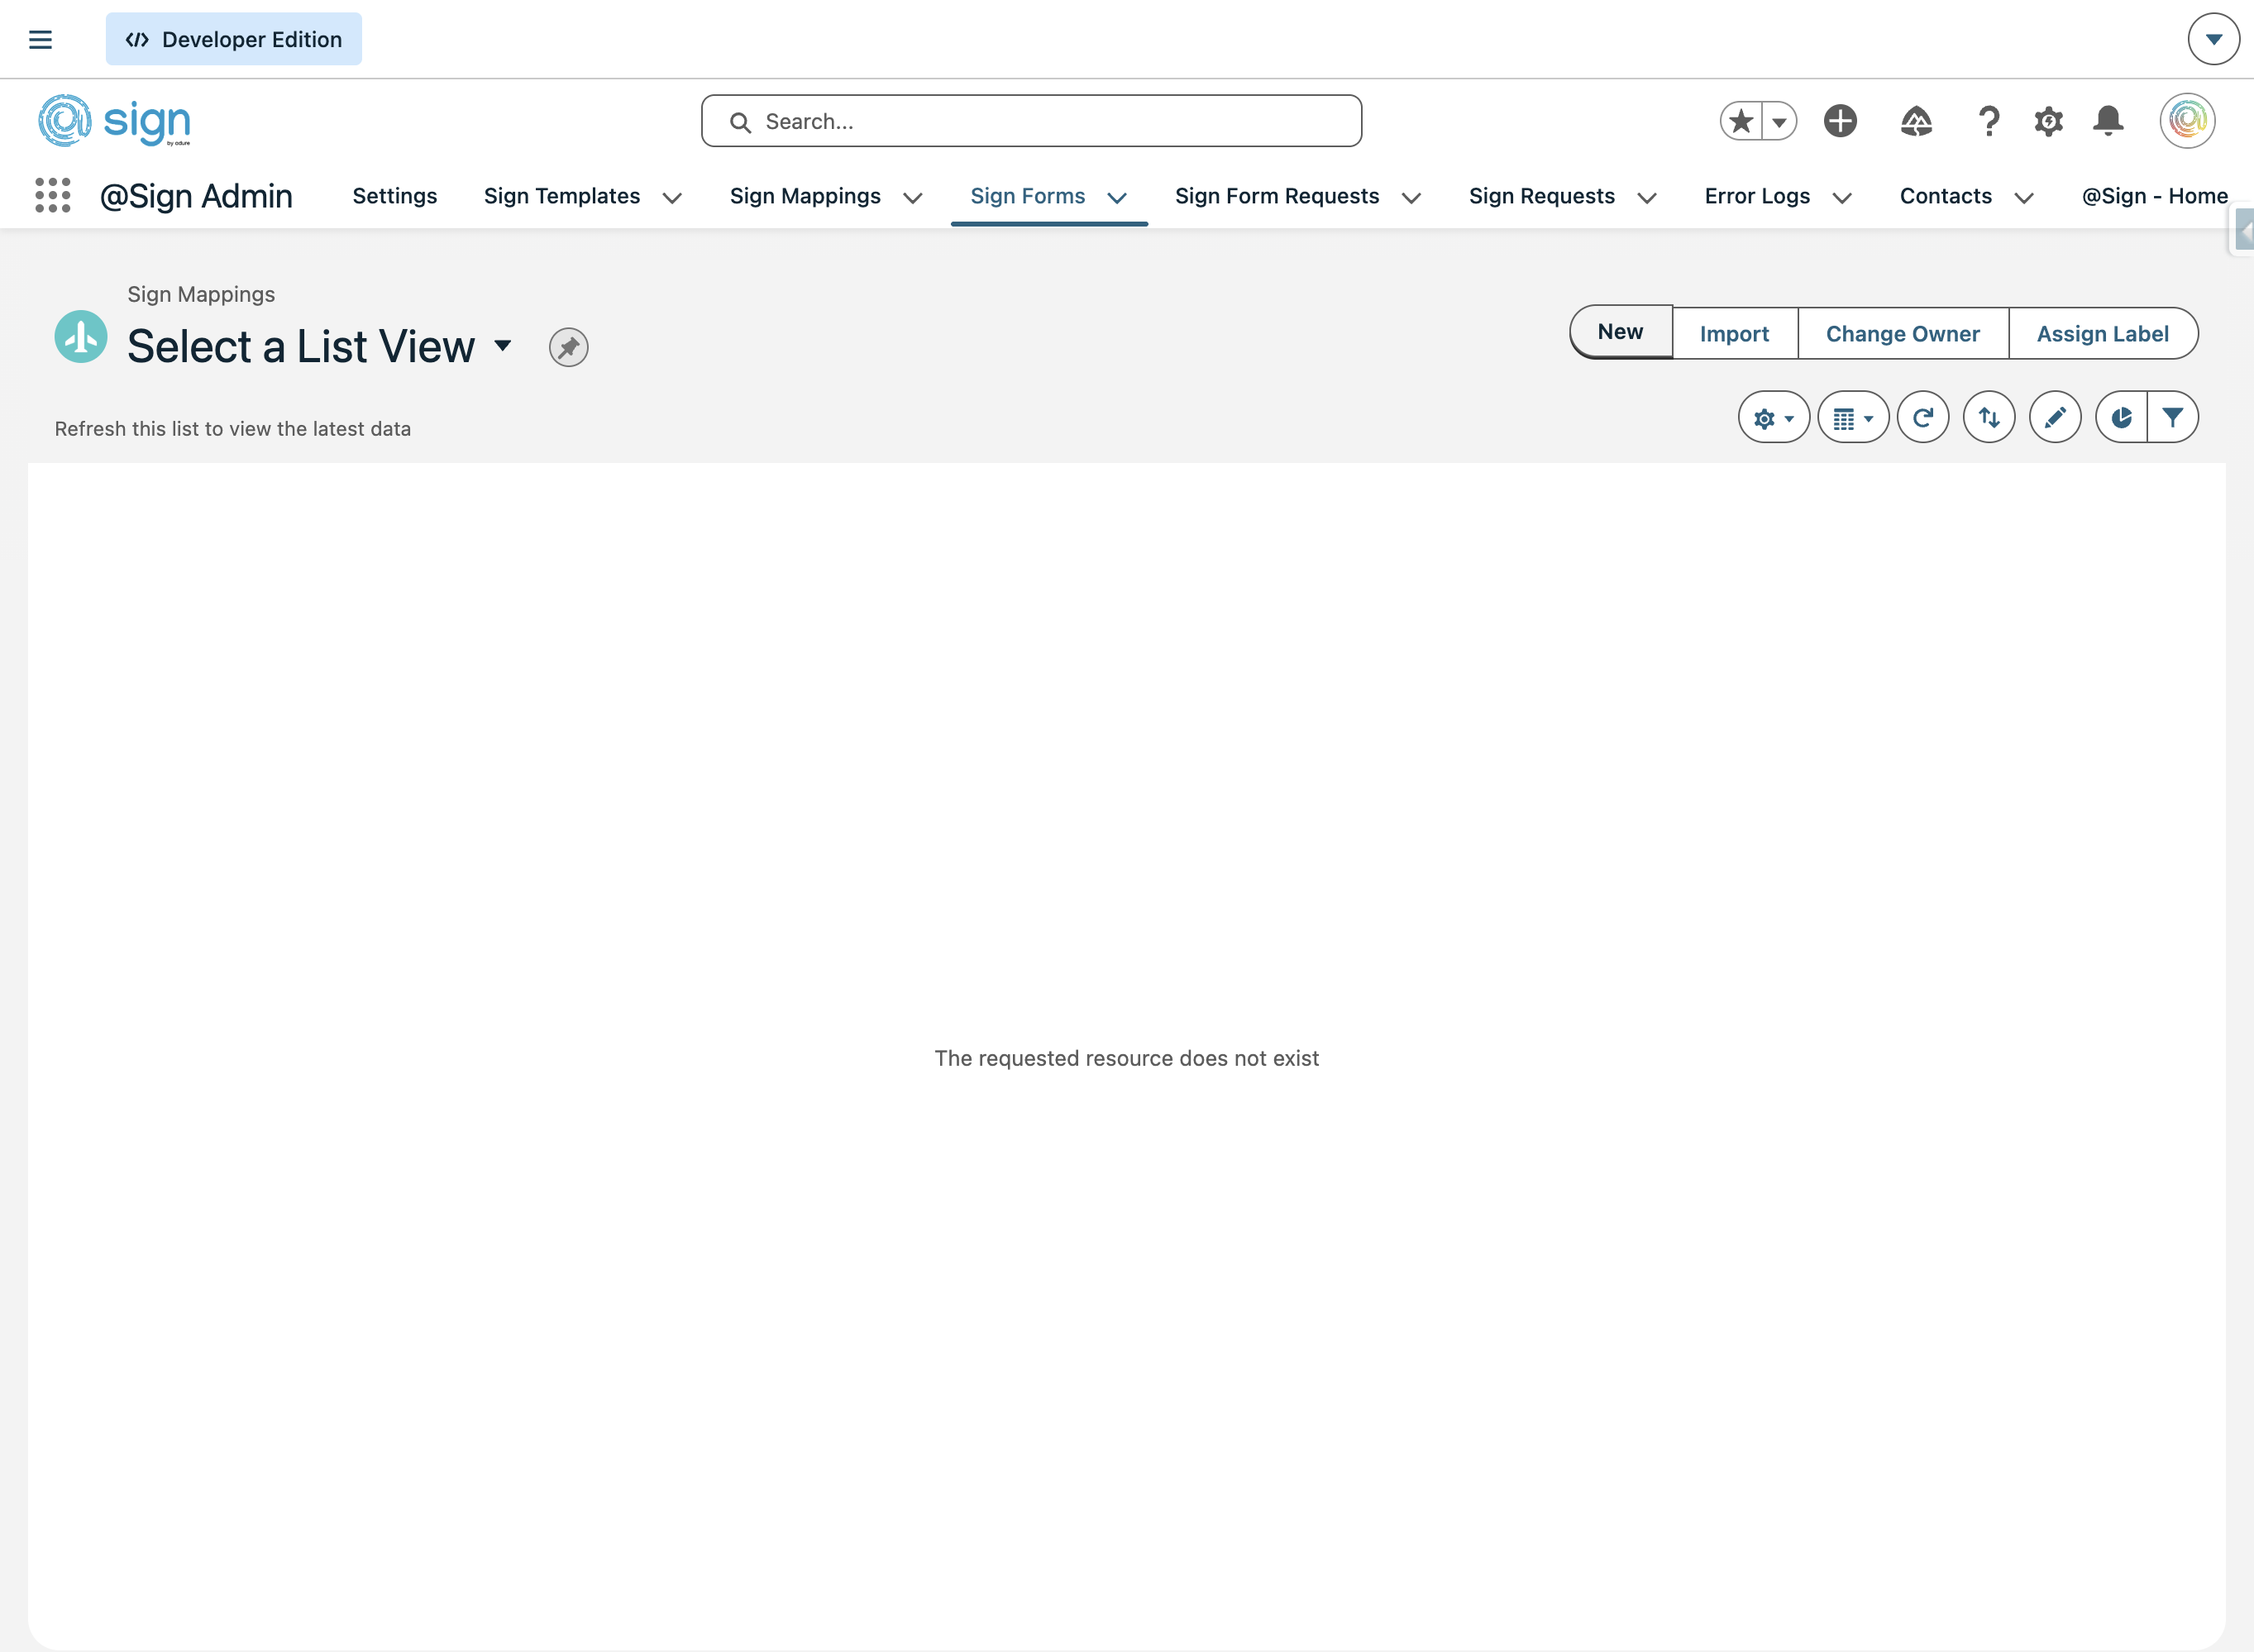Click the inline edit pencil icon

2054,417
